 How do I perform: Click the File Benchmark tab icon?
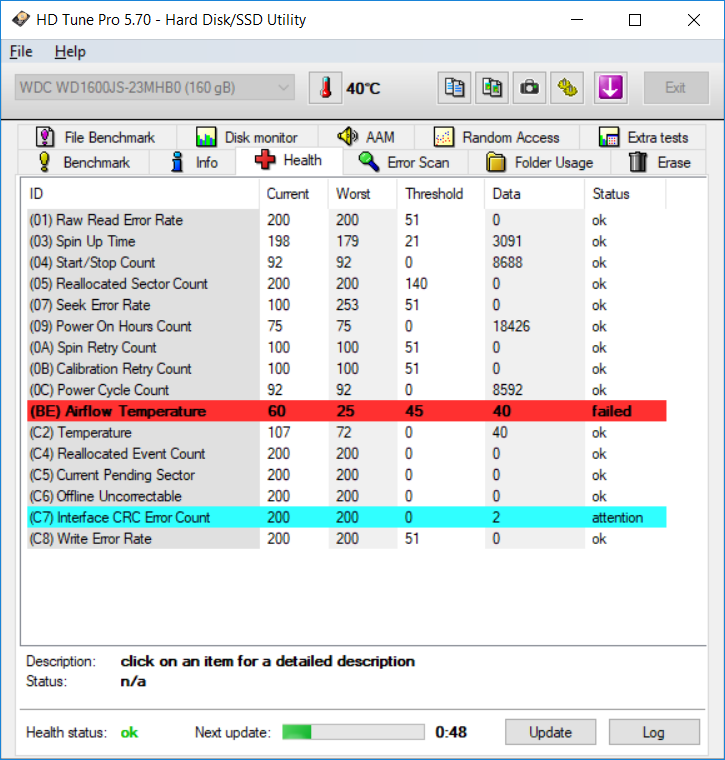(45, 137)
